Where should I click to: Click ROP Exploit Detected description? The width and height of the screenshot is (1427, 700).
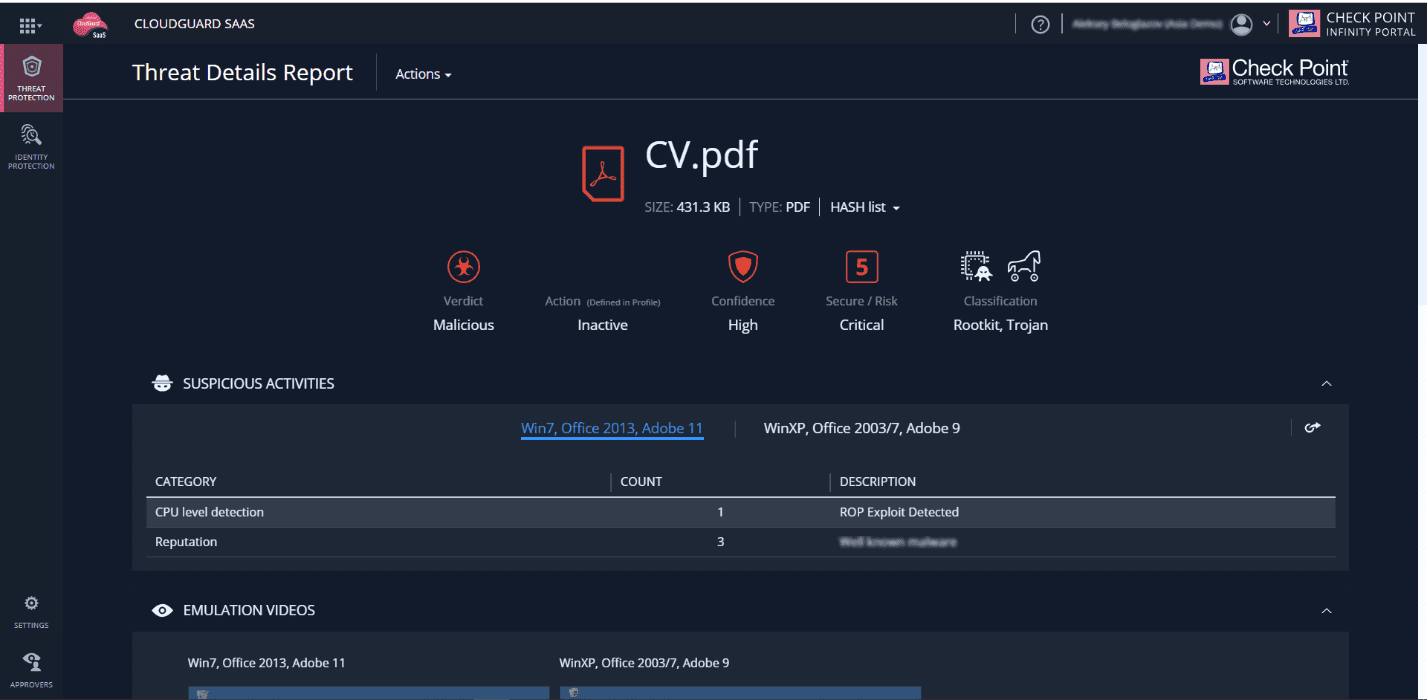[x=899, y=512]
